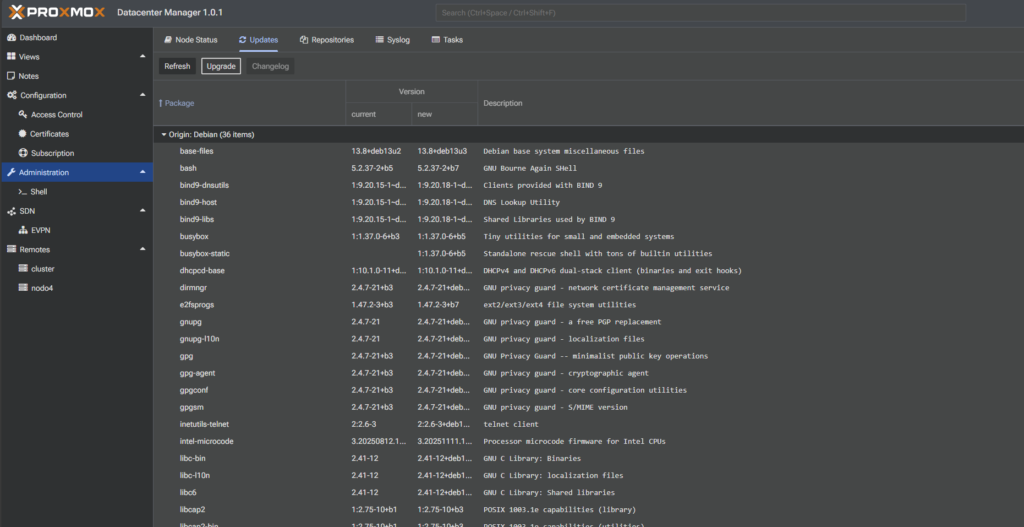Open the Dashboard menu entry

coord(76,38)
